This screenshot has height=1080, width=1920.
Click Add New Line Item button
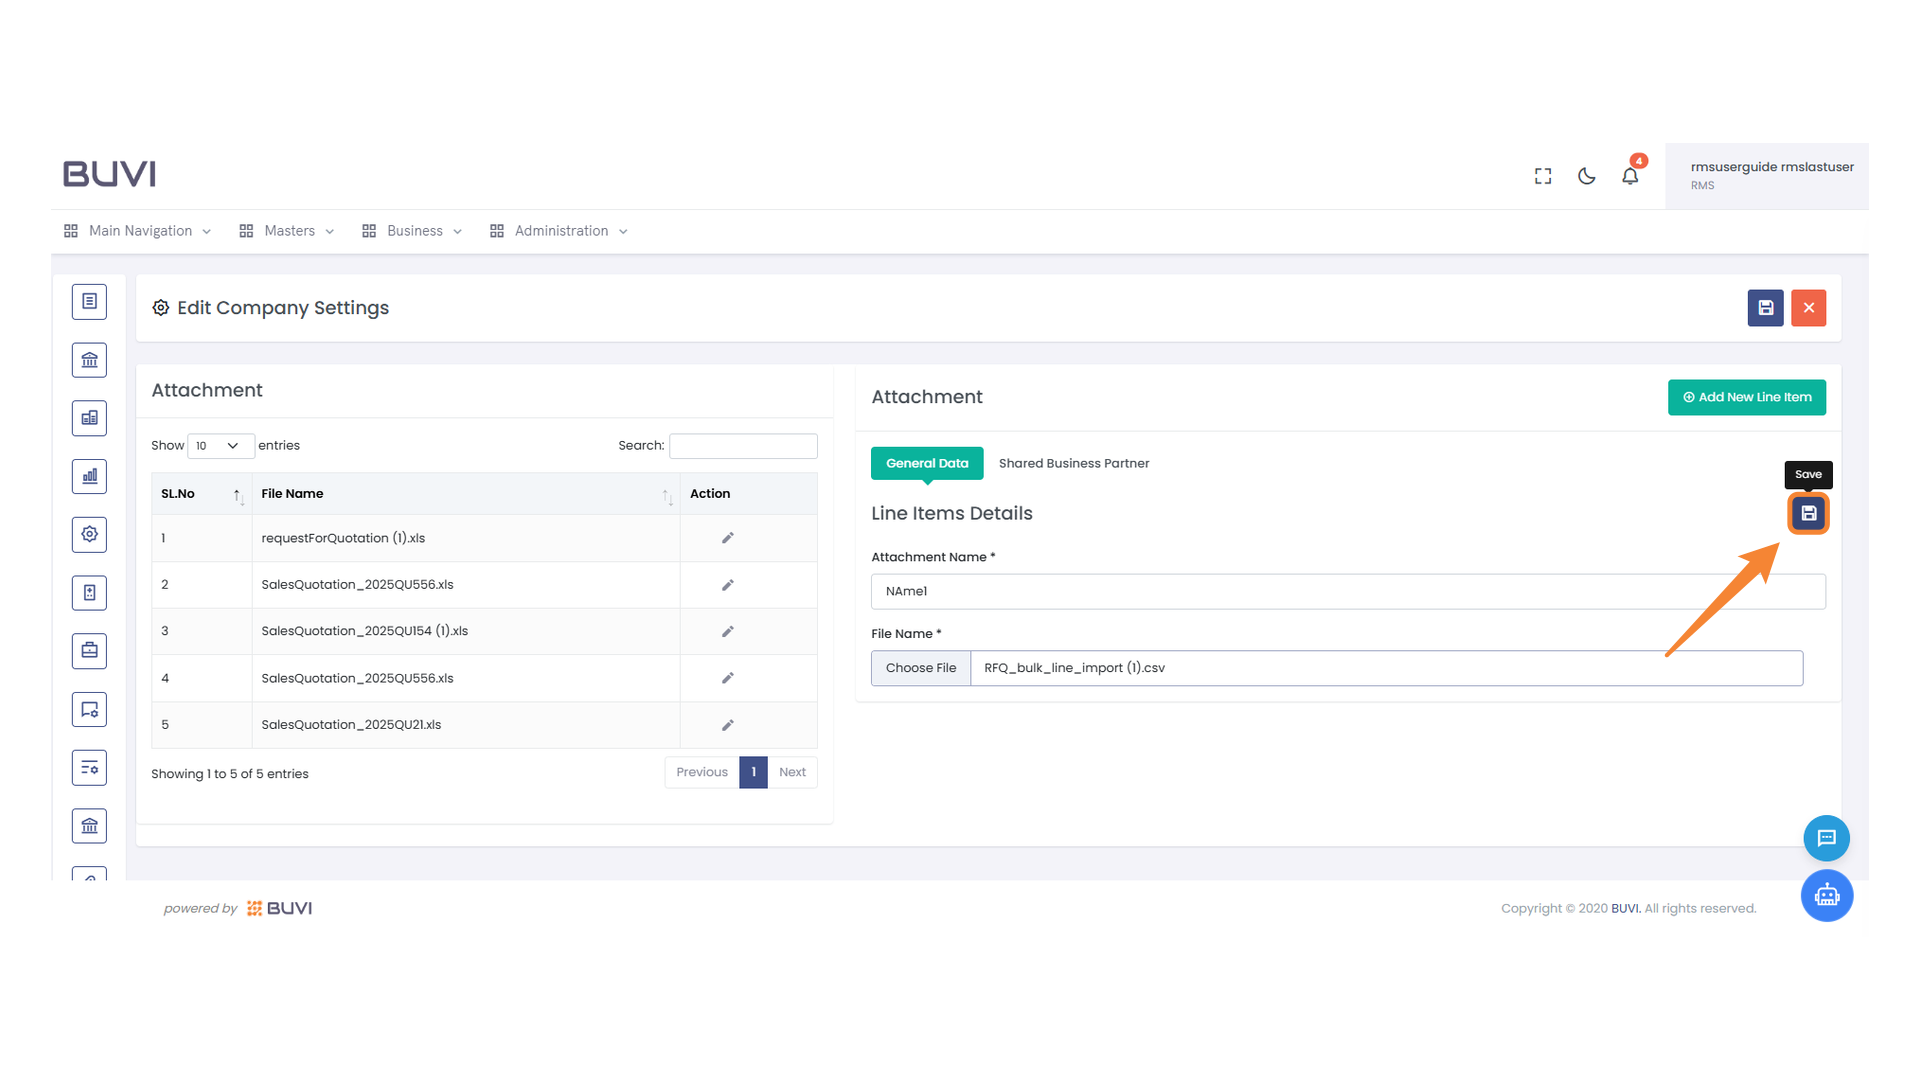coord(1746,397)
